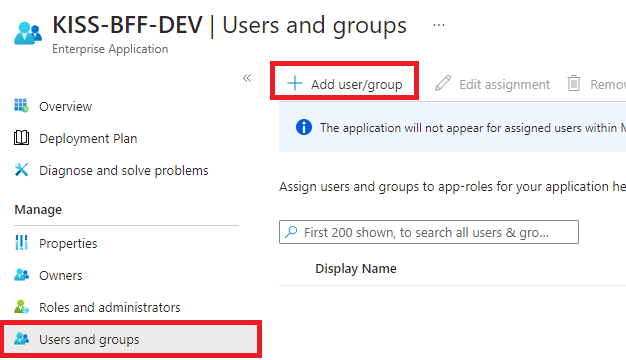Select Users and groups menu item
This screenshot has width=626, height=360.
(131, 339)
